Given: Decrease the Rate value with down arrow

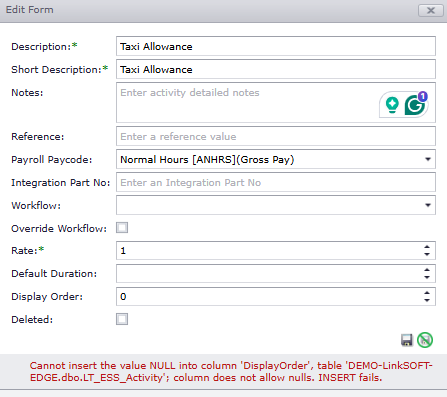Looking at the screenshot, I should (x=427, y=254).
